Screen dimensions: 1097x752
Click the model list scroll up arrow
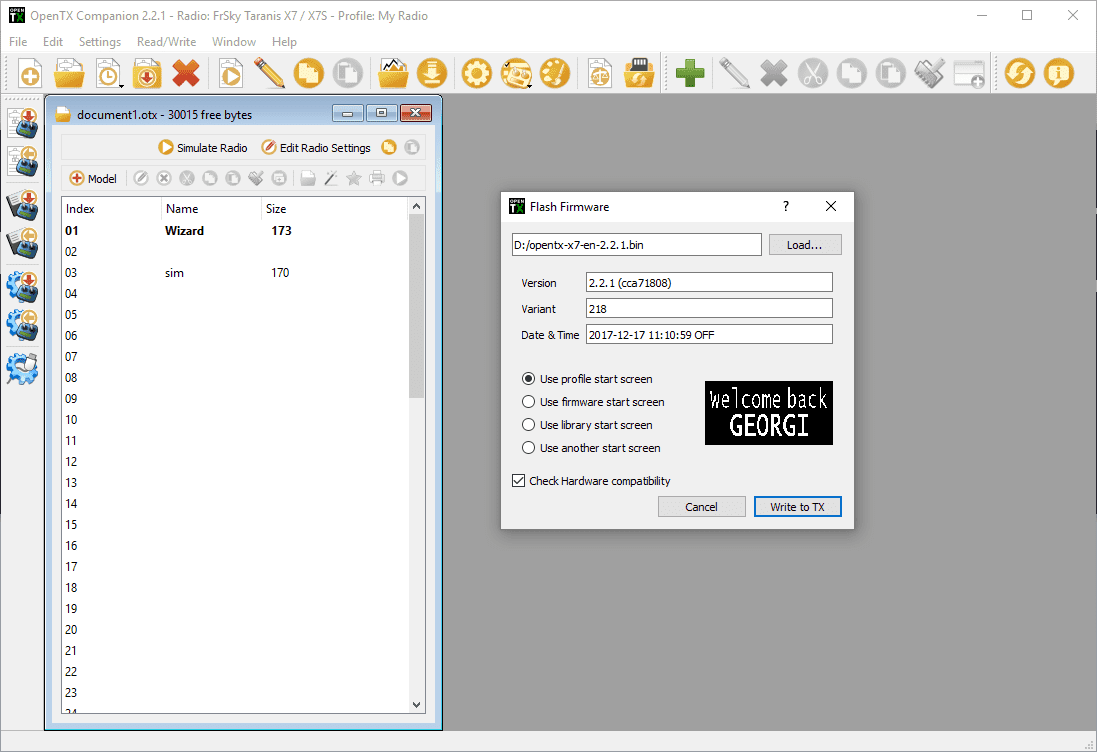point(416,206)
